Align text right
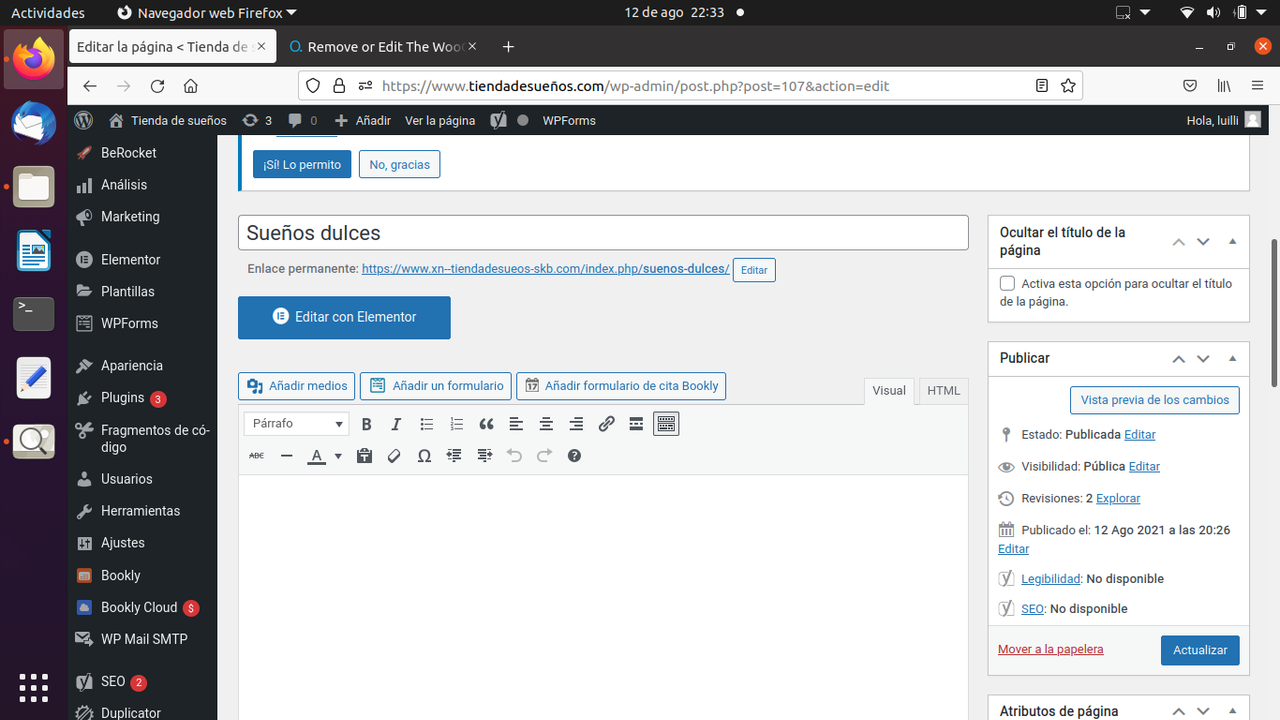Screen dimensions: 1280x720 pyautogui.click(x=576, y=424)
